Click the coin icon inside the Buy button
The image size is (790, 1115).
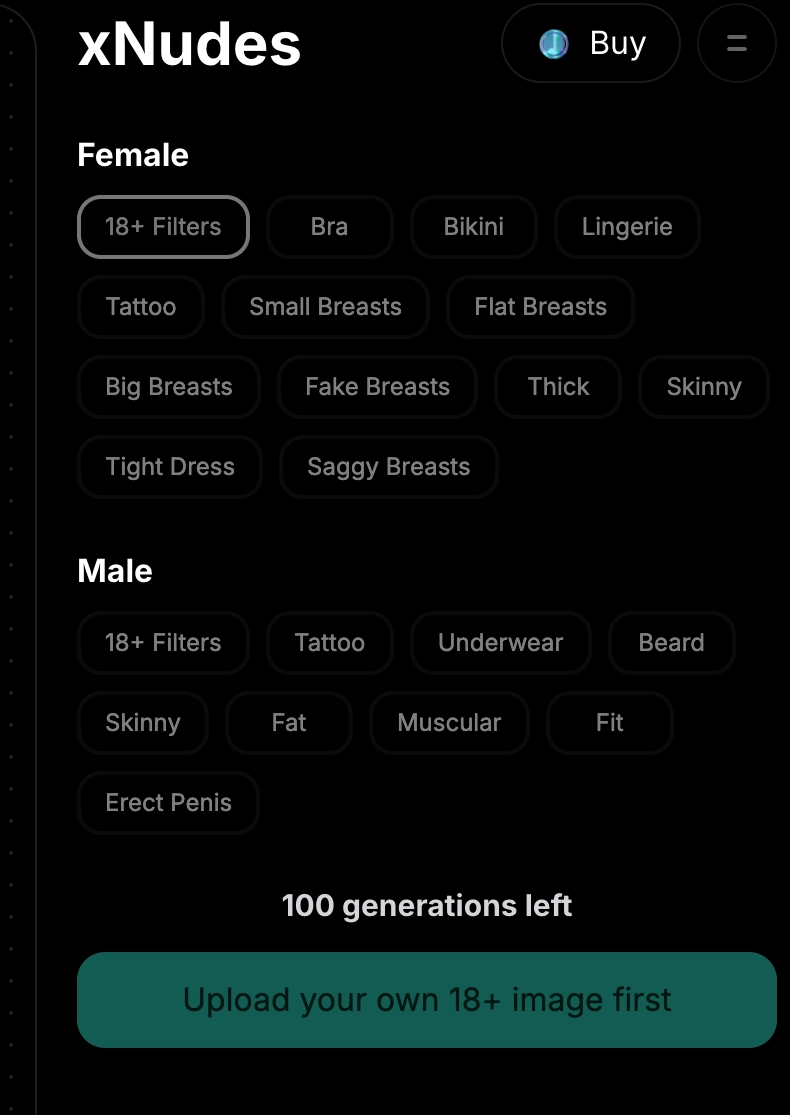(553, 43)
